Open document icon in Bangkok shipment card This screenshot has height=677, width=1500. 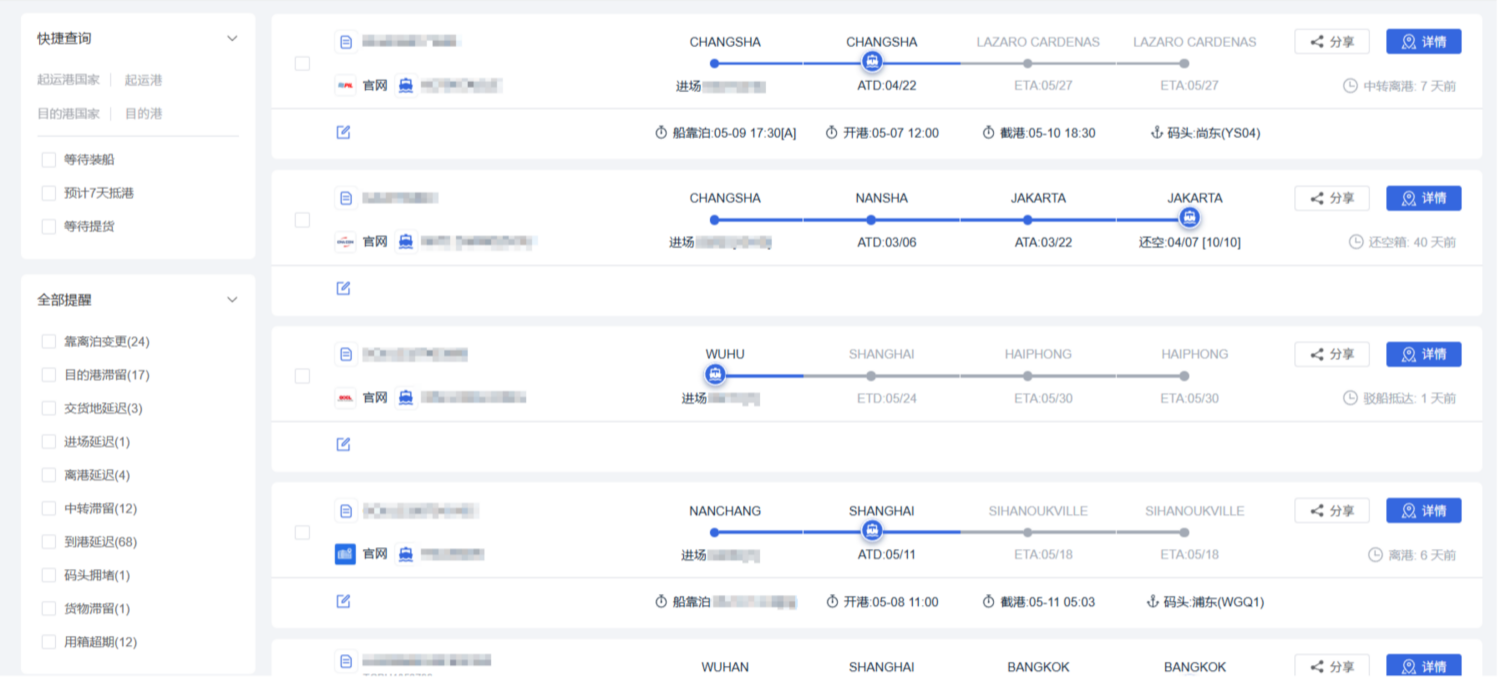point(346,662)
